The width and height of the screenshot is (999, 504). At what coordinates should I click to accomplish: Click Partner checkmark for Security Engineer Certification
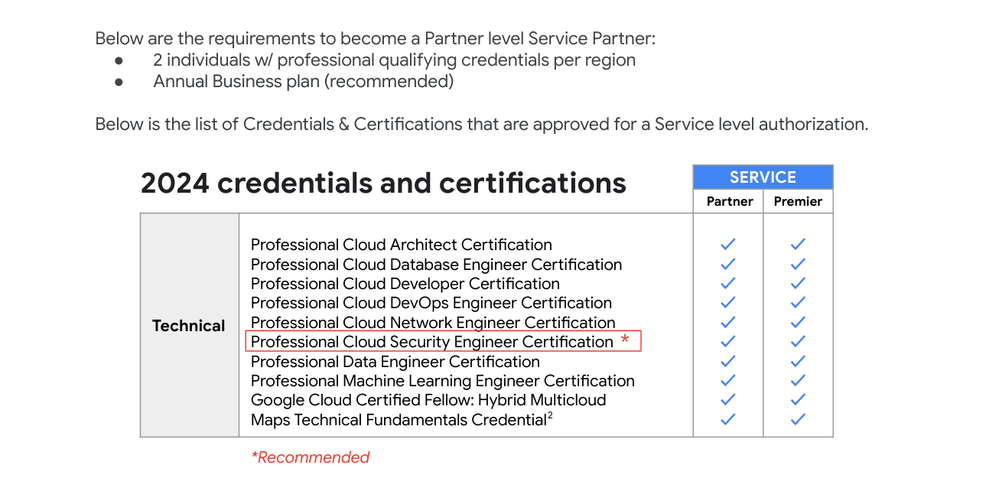(728, 342)
